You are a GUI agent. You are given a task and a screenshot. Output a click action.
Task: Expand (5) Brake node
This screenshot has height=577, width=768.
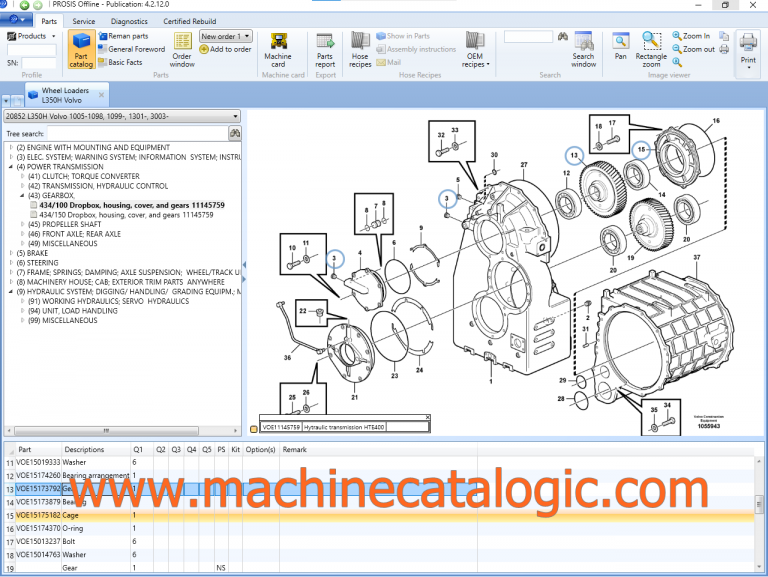coord(11,253)
